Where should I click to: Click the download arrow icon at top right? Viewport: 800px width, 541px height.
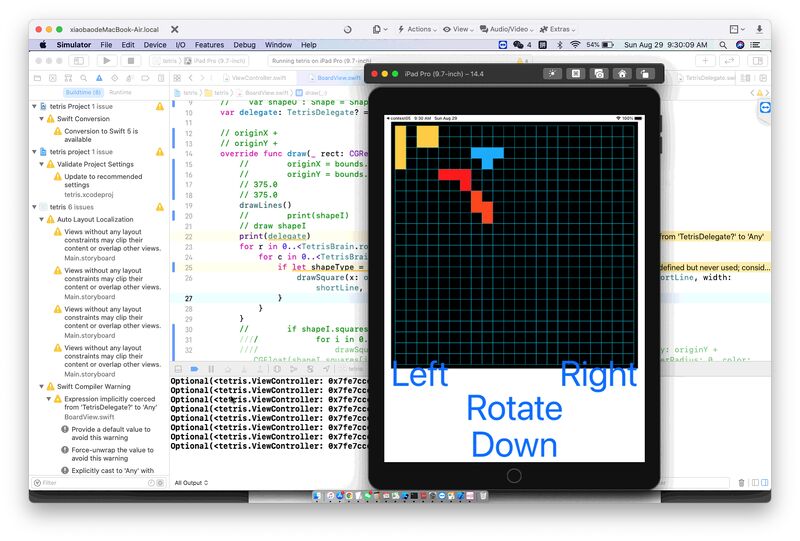click(x=759, y=30)
